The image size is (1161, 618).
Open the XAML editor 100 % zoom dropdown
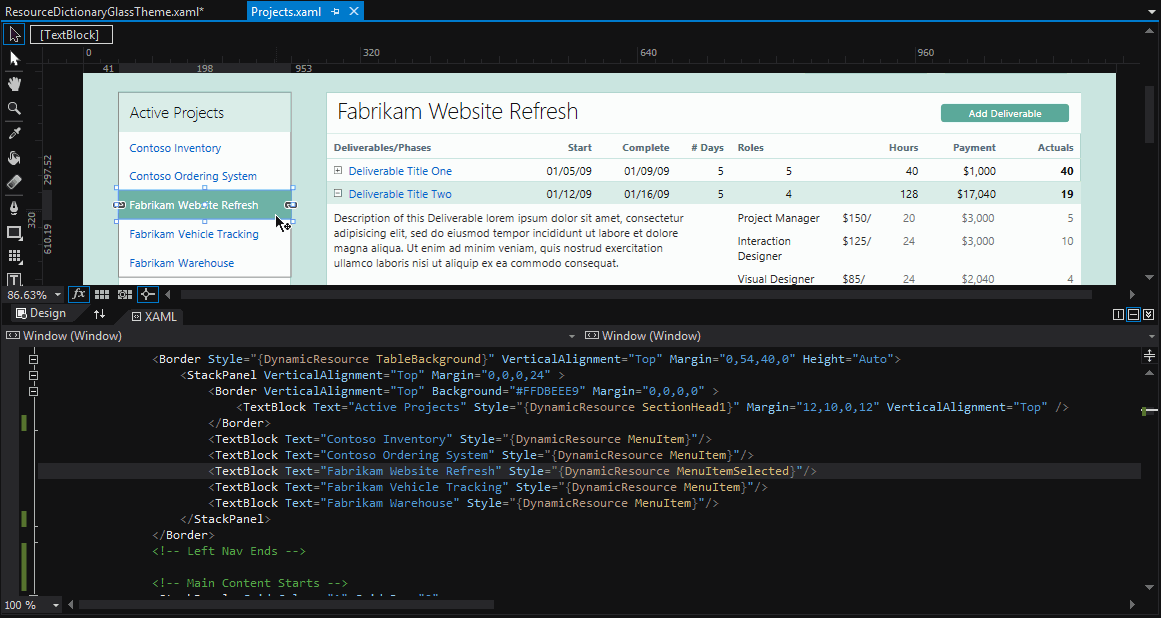coord(56,605)
